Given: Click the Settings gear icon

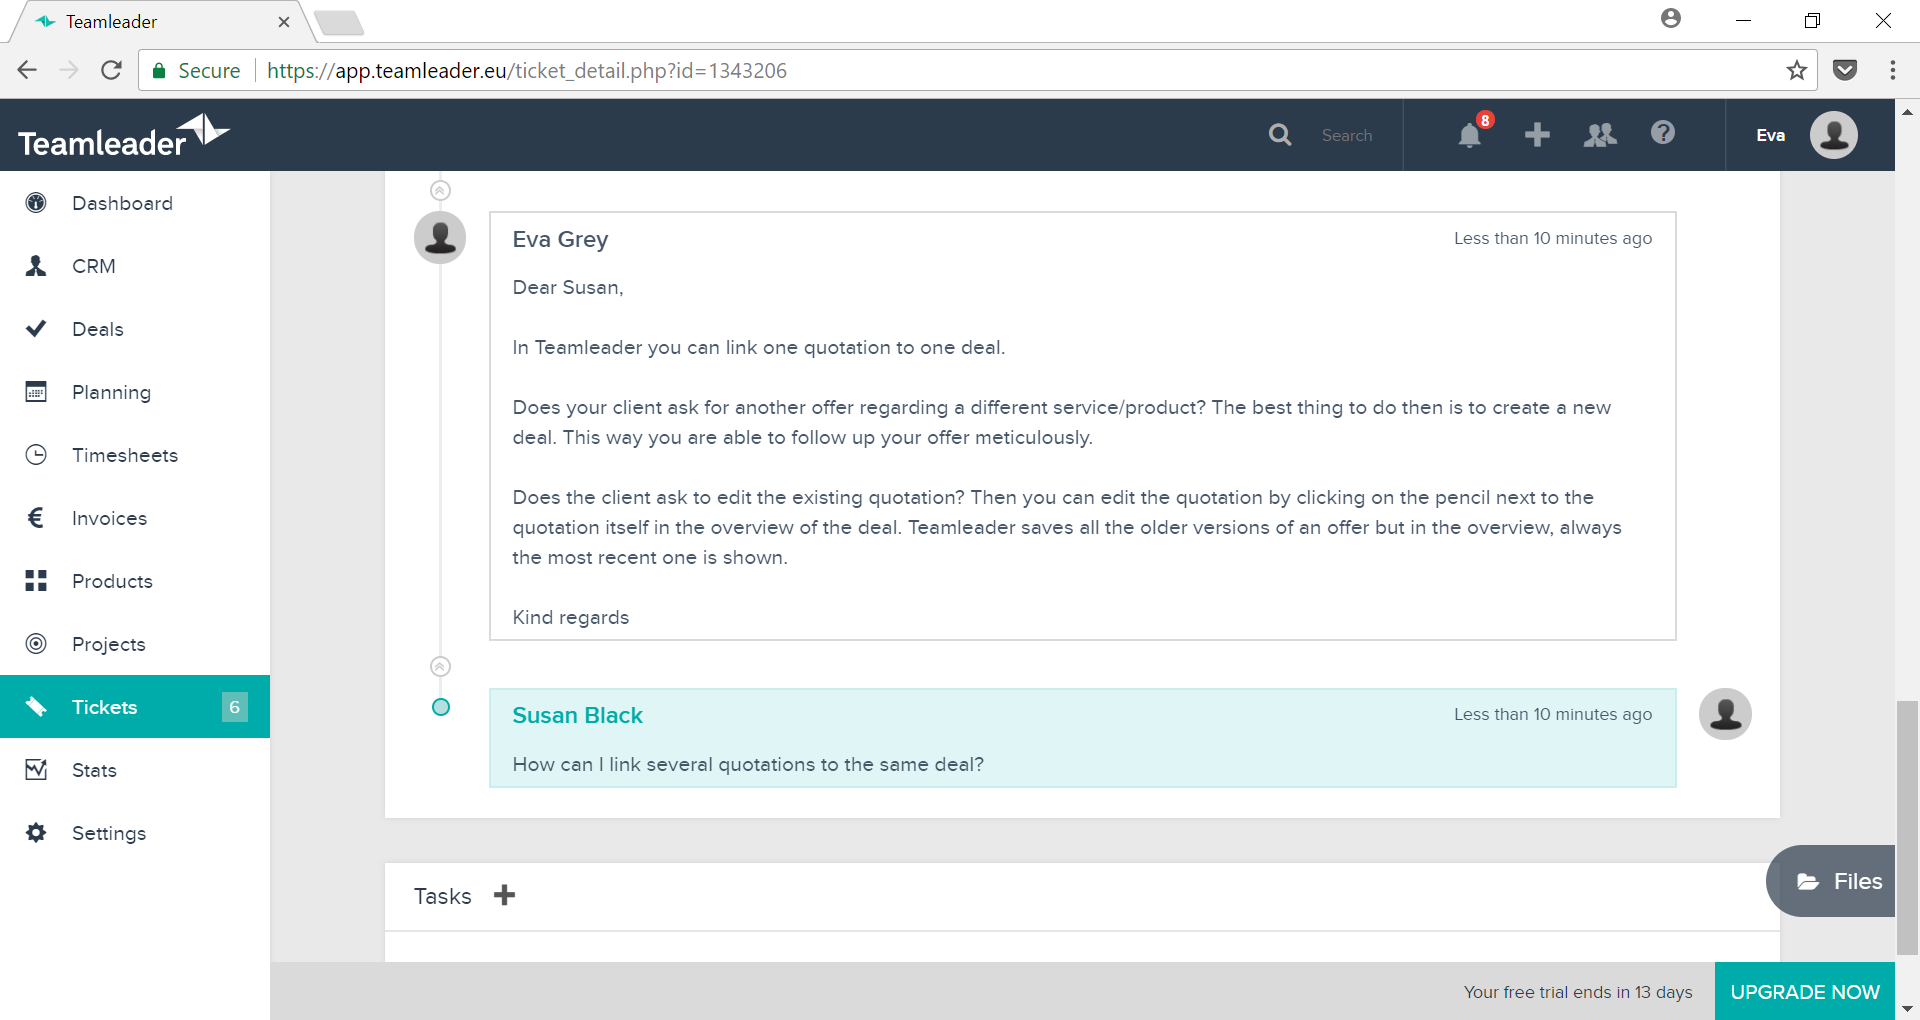Looking at the screenshot, I should point(36,833).
